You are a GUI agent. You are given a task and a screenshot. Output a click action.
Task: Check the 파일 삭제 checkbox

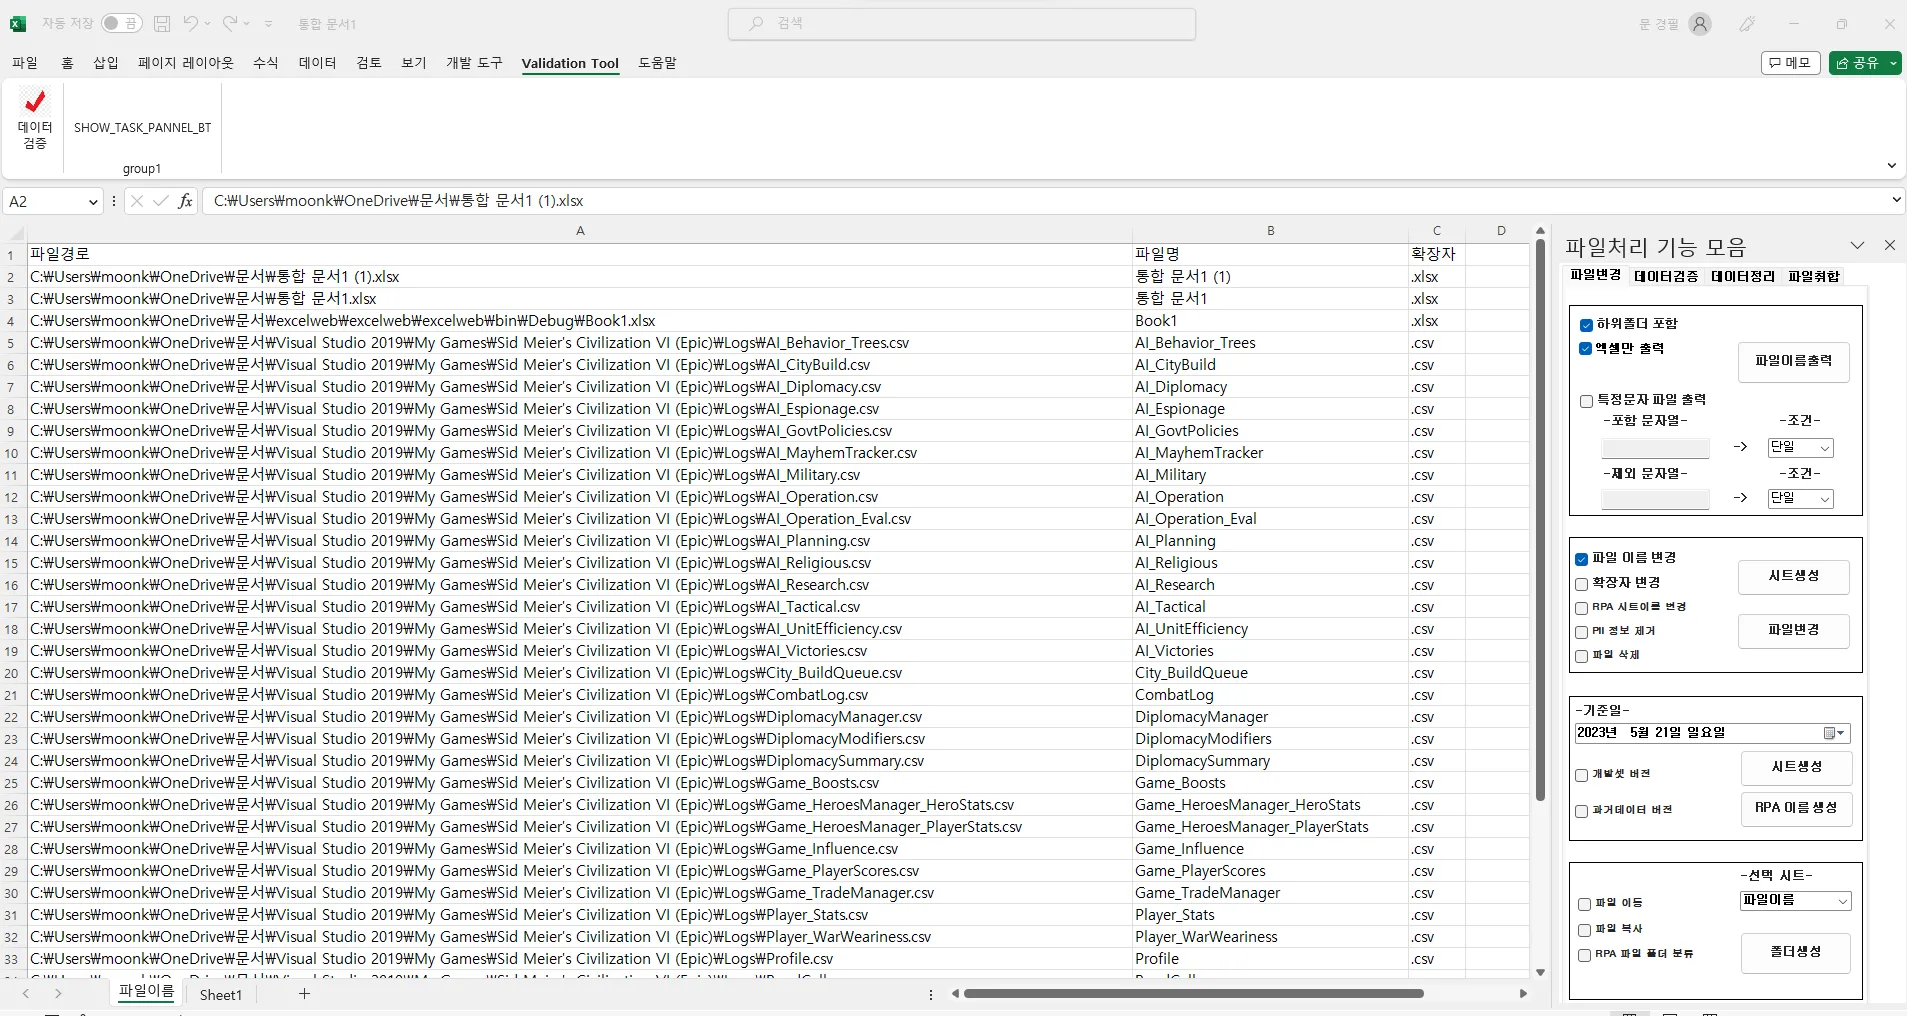click(1582, 656)
